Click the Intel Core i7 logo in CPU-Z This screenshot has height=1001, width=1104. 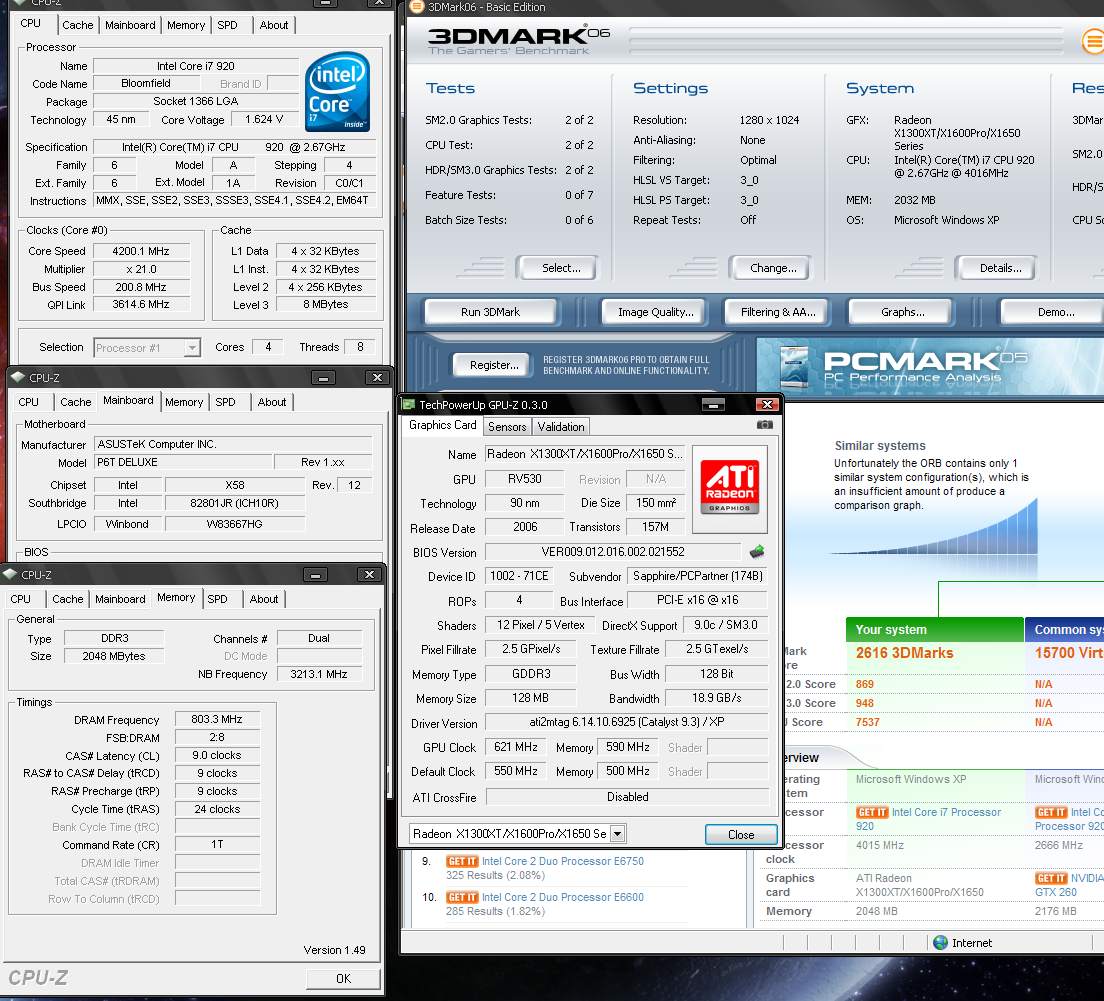[338, 92]
